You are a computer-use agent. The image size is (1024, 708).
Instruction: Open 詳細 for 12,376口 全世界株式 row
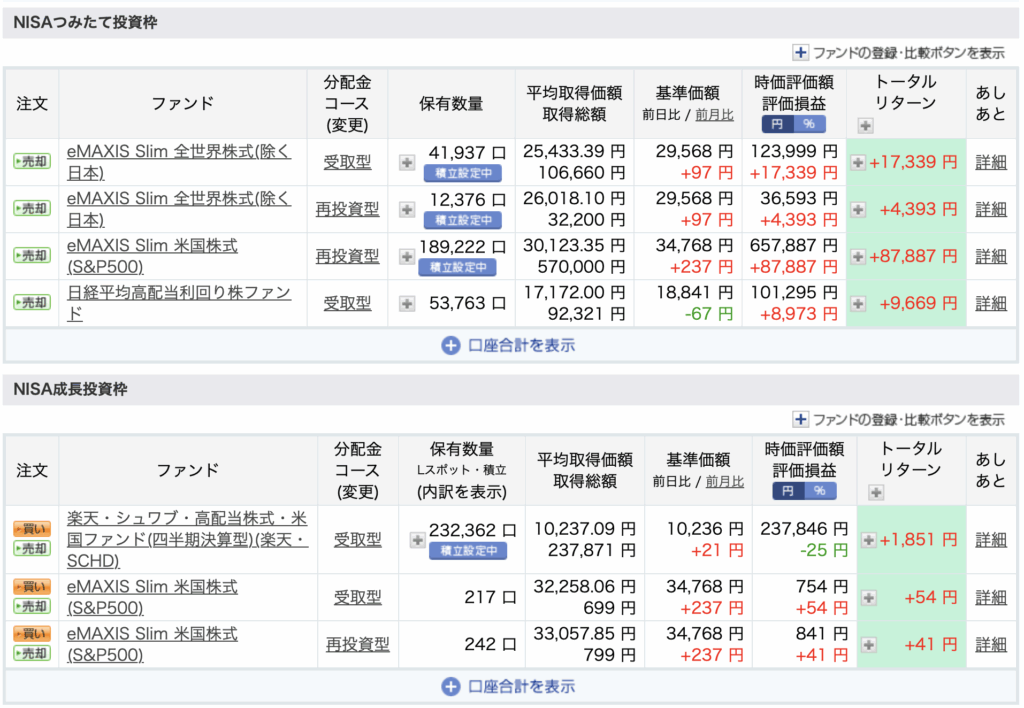click(991, 209)
